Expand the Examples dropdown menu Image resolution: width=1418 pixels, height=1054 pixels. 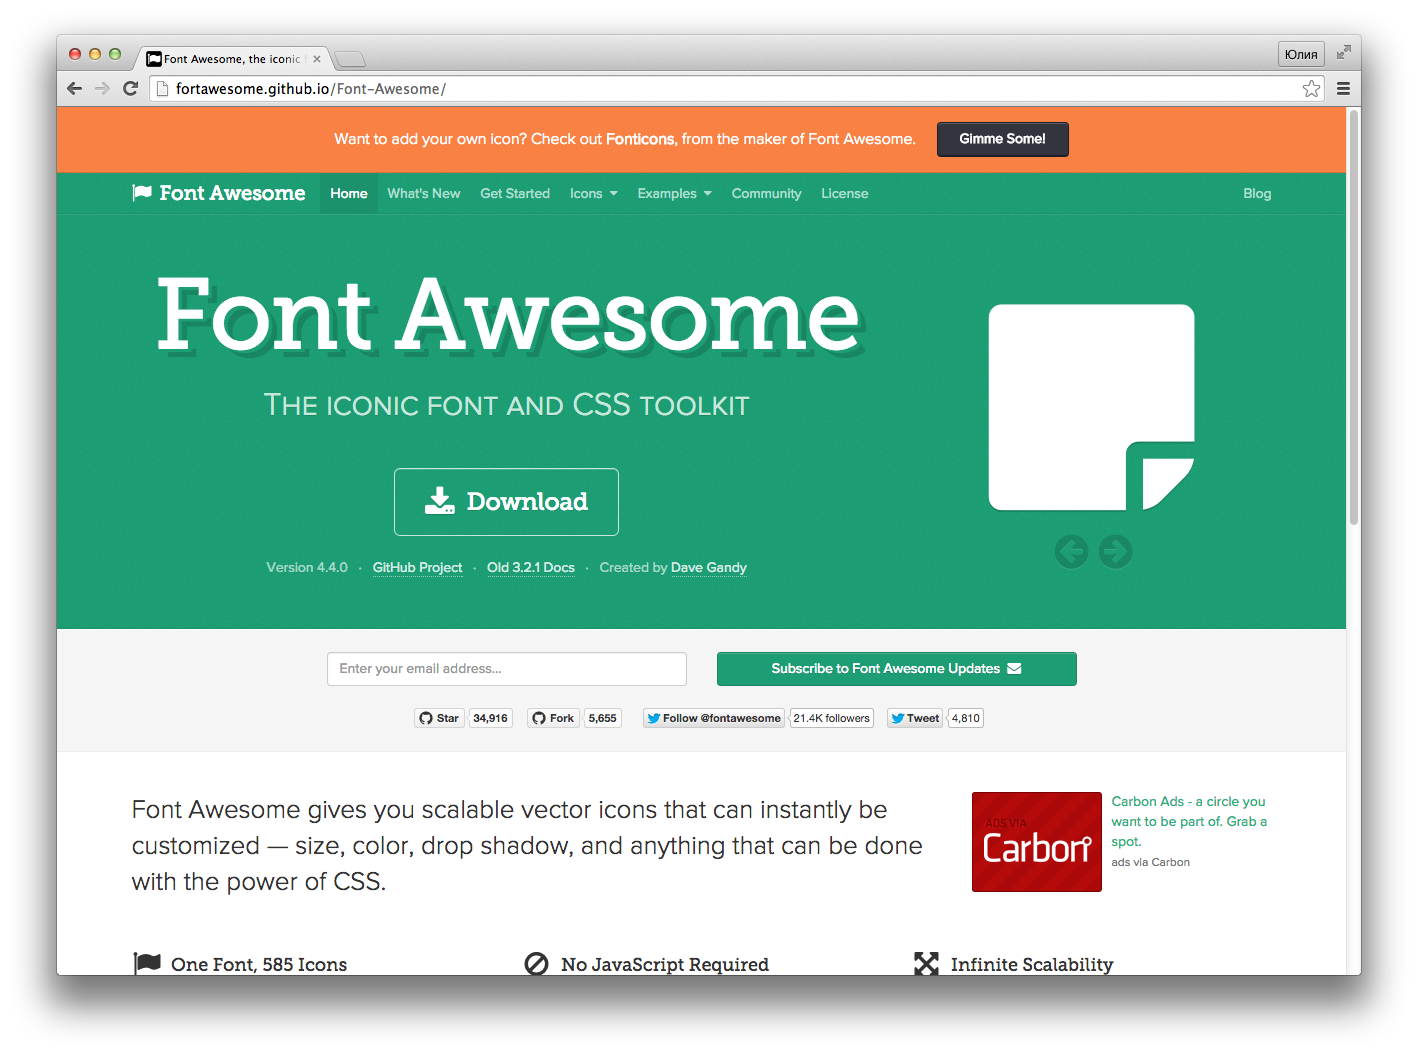(x=674, y=194)
